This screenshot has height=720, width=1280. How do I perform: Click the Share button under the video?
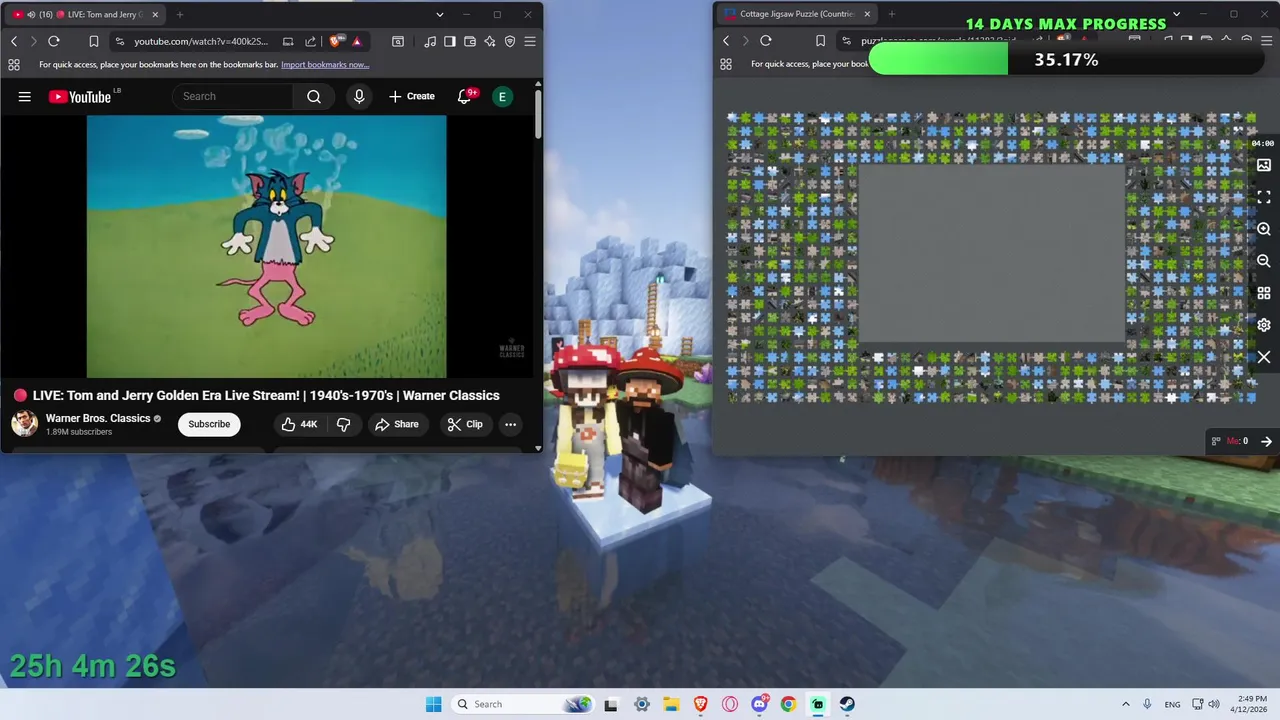click(397, 424)
